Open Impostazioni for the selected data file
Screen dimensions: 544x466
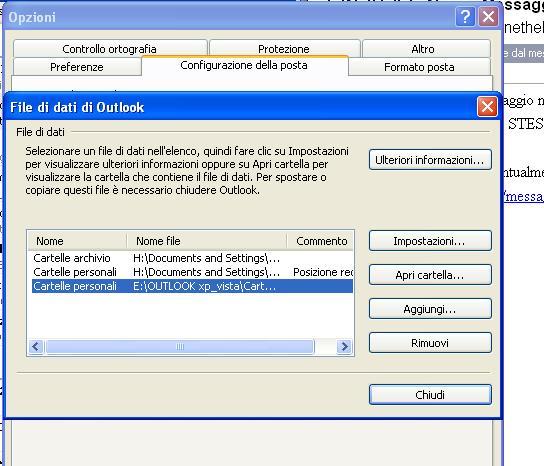(430, 241)
